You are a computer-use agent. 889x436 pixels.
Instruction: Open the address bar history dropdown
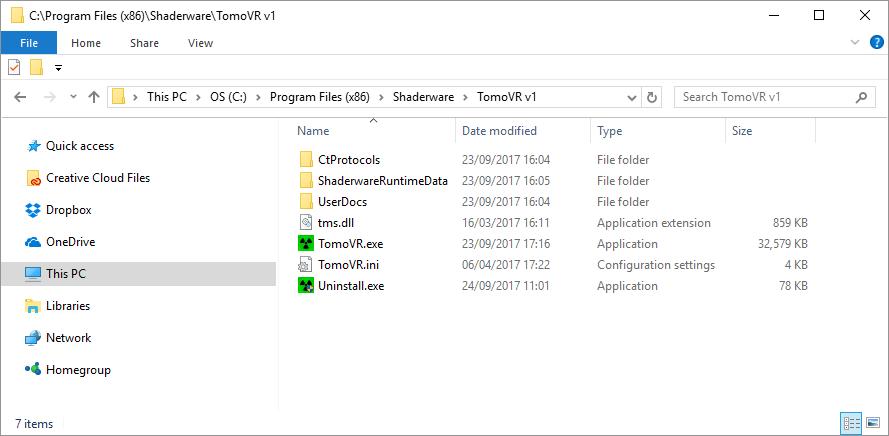coord(632,98)
